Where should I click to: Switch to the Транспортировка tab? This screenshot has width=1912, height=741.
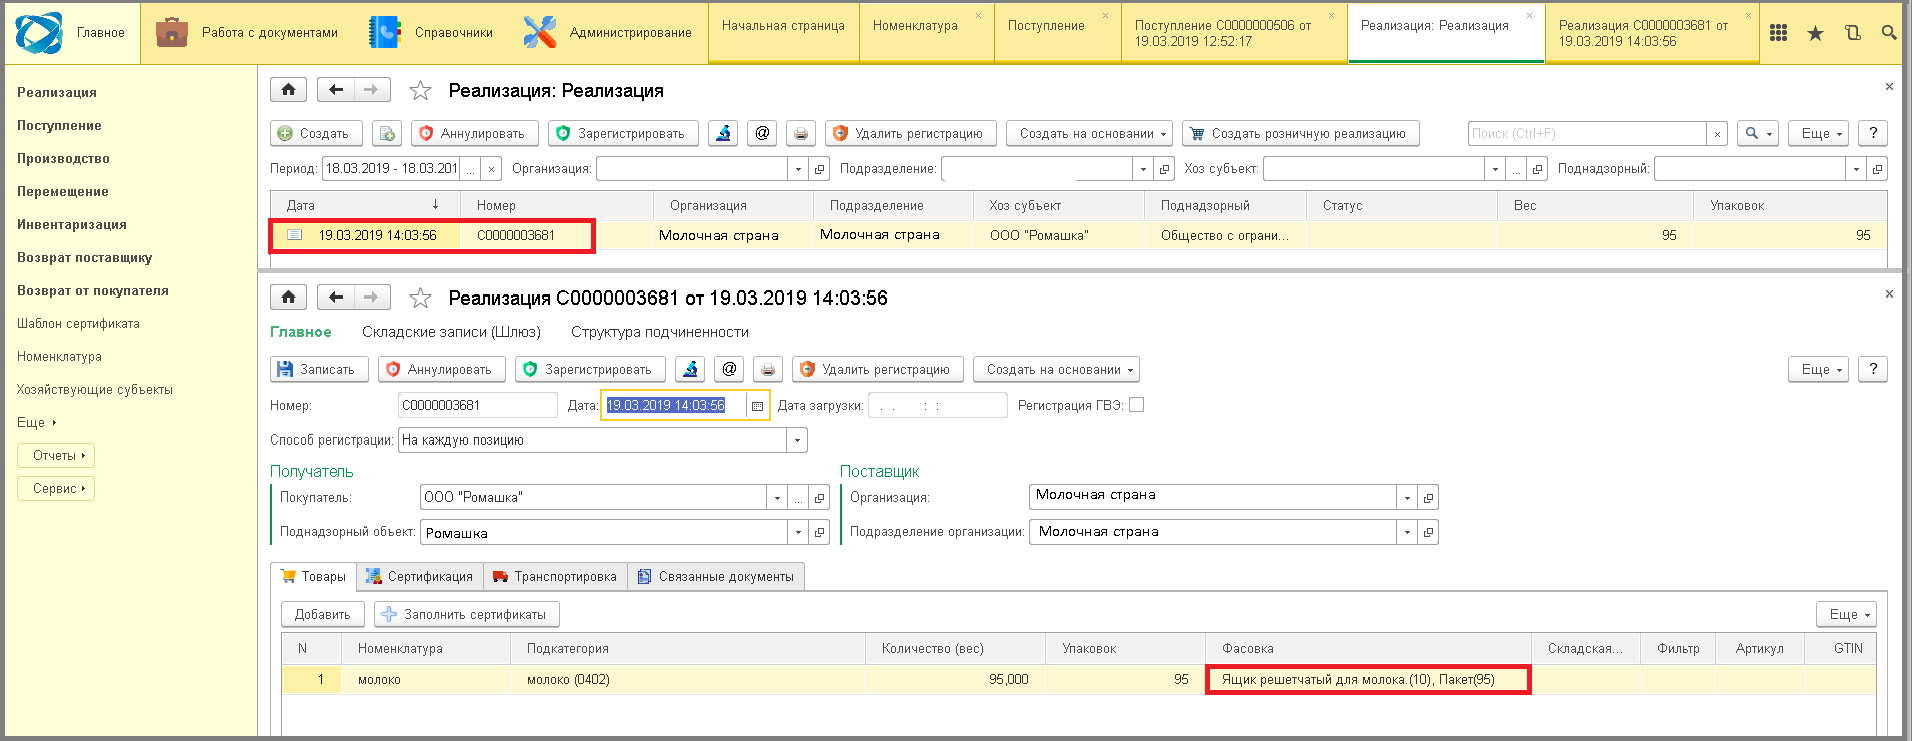[556, 577]
